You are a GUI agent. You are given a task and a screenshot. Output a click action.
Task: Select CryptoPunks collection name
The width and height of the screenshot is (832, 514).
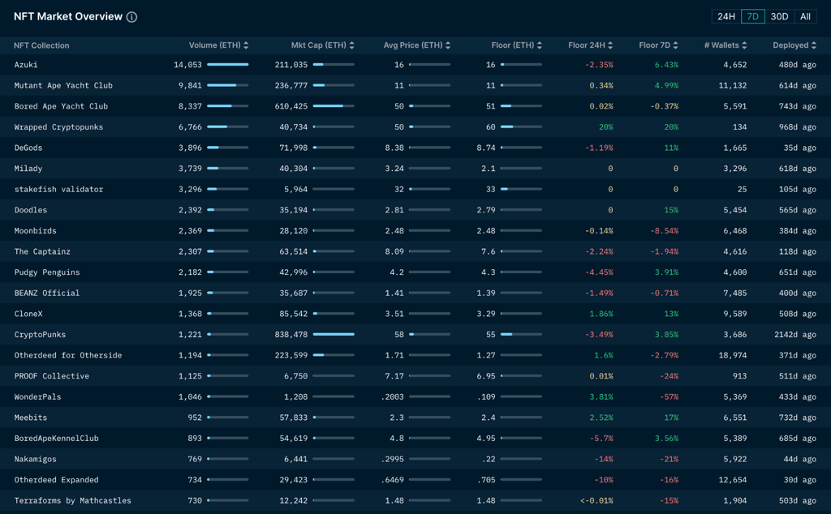click(x=40, y=334)
